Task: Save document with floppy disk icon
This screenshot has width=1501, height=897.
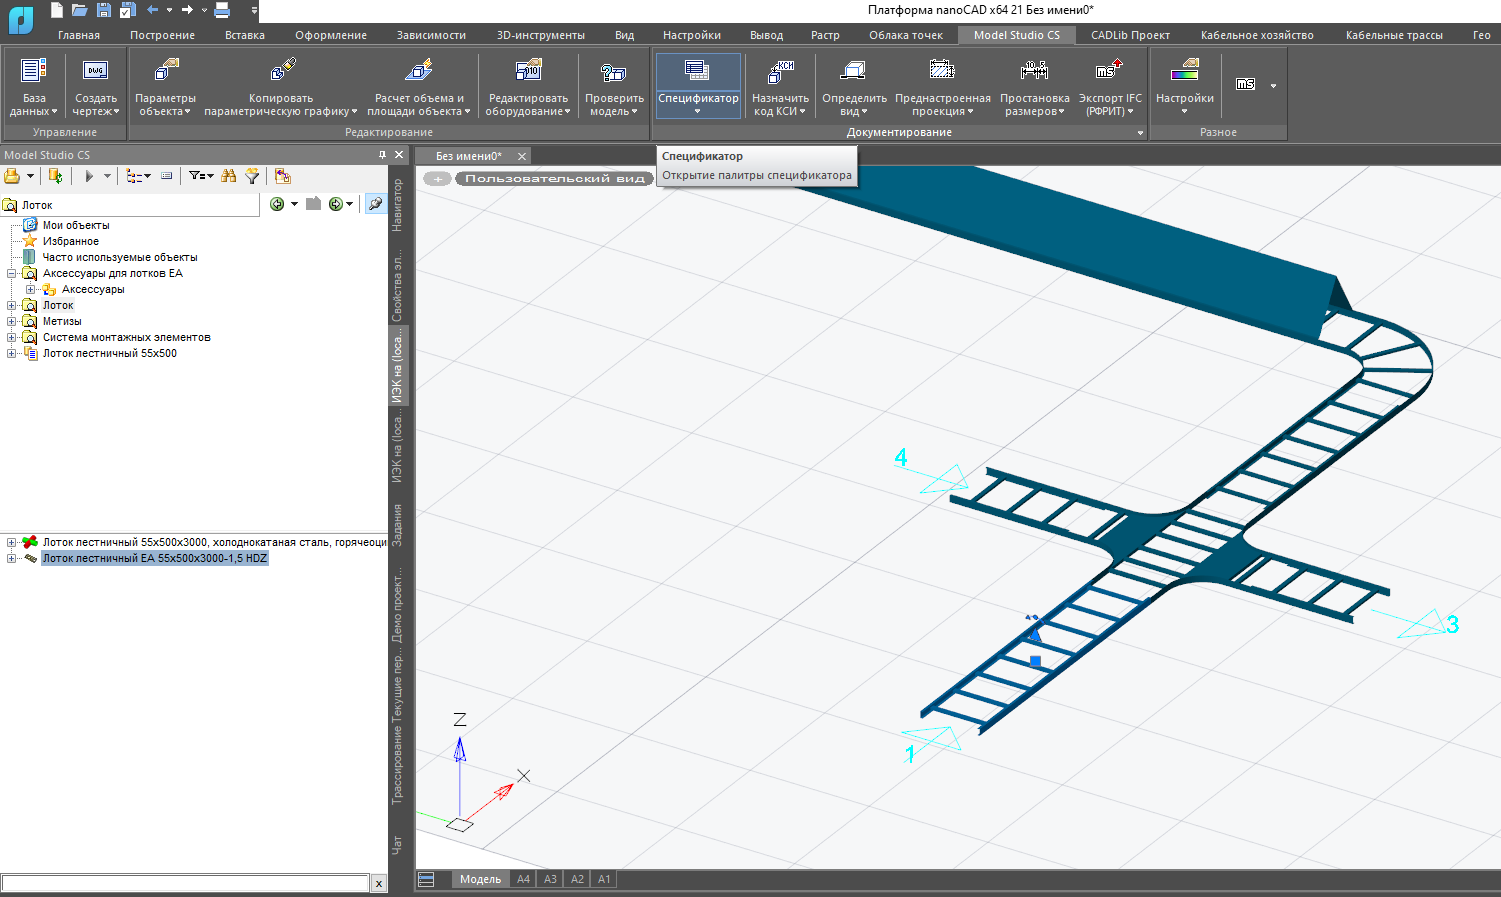Action: click(103, 10)
